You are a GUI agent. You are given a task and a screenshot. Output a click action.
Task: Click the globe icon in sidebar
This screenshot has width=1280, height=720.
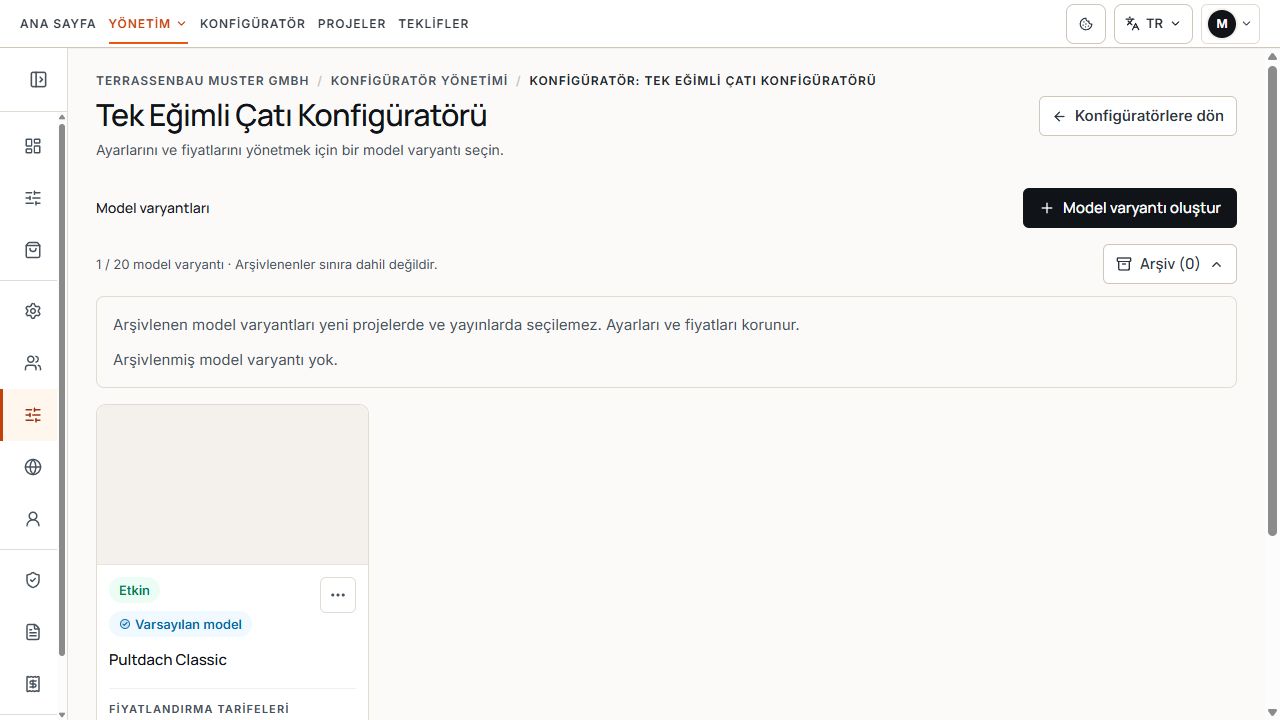pyautogui.click(x=33, y=467)
